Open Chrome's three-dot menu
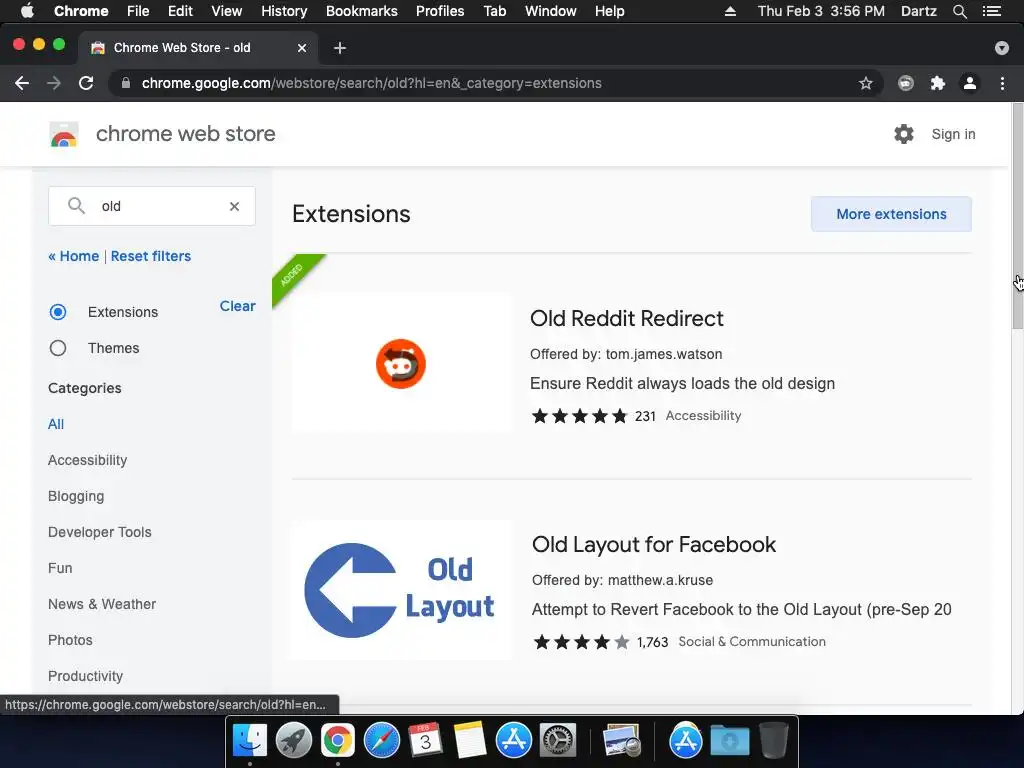This screenshot has height=768, width=1024. (1002, 83)
